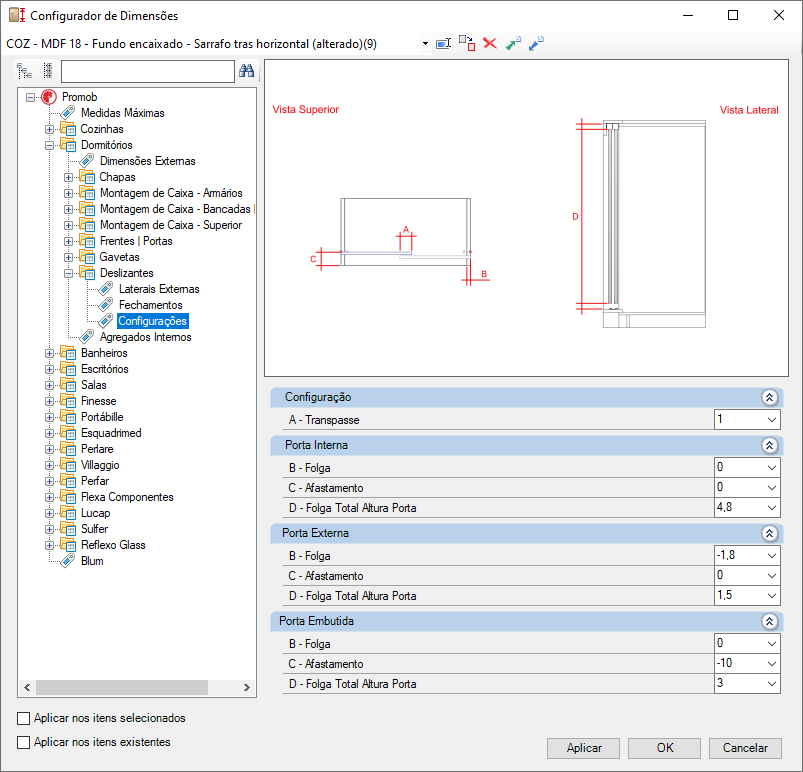Collapse the Dormitórios tree node

[49, 145]
